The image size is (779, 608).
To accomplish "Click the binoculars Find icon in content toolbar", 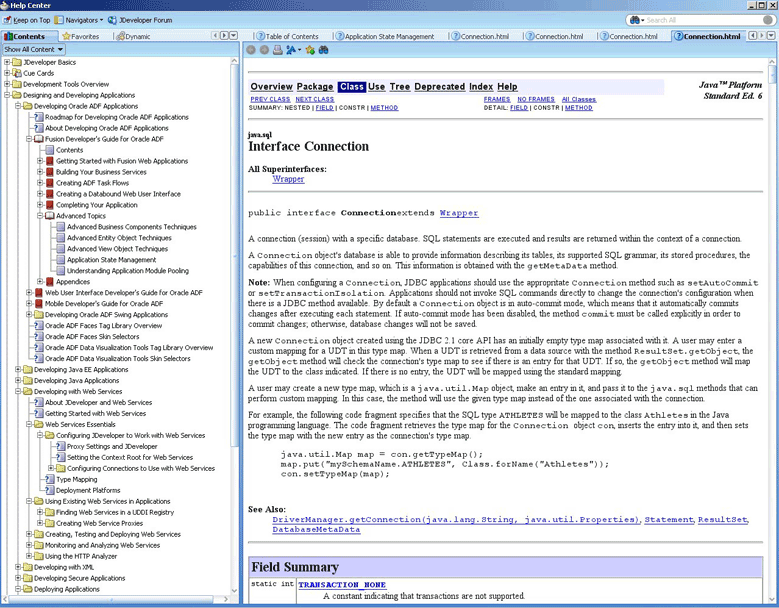I will 324,49.
